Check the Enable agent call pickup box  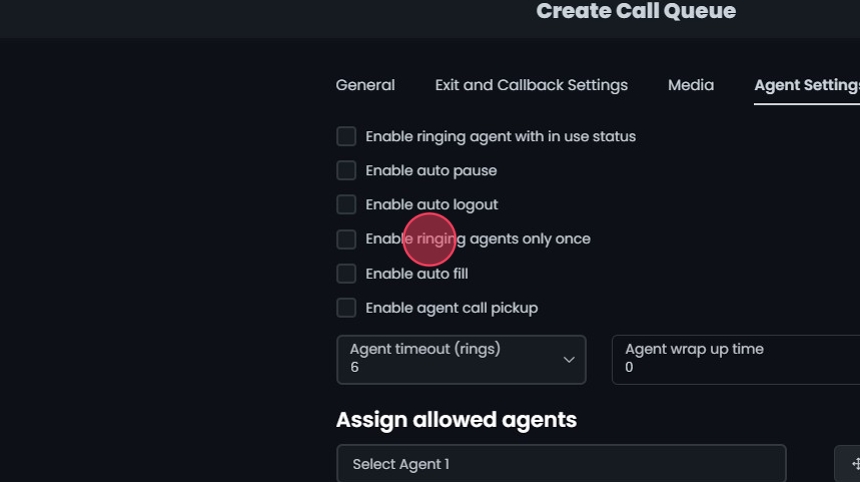pos(346,308)
